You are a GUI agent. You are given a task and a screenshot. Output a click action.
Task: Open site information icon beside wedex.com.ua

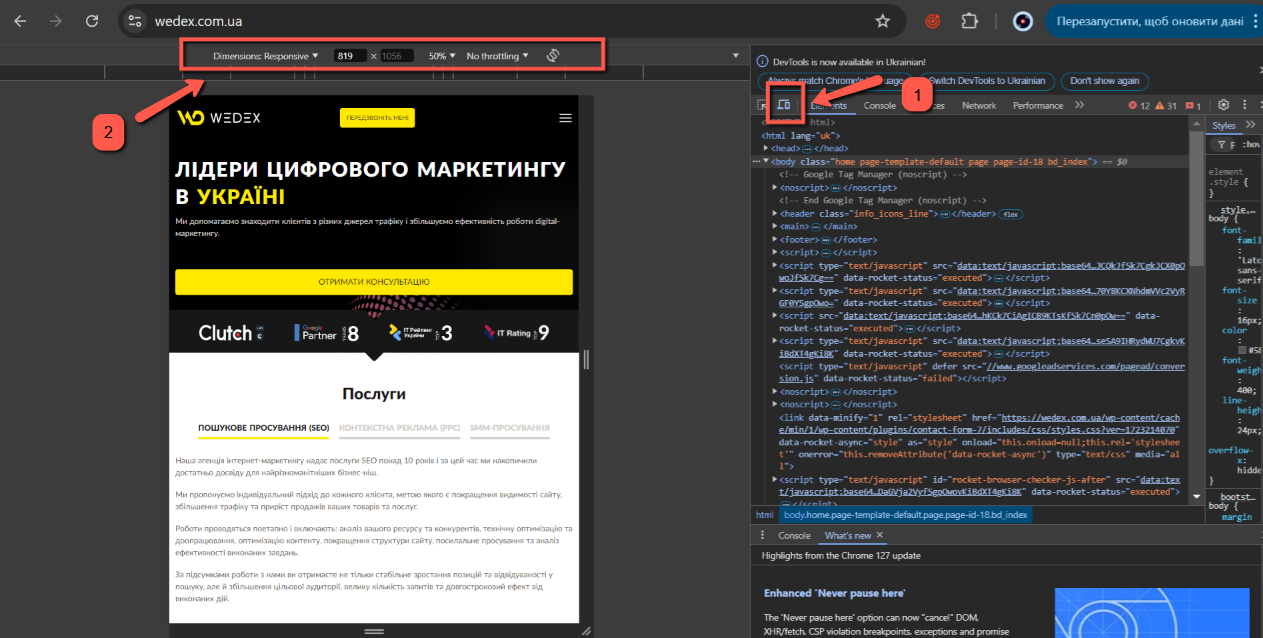[x=136, y=21]
